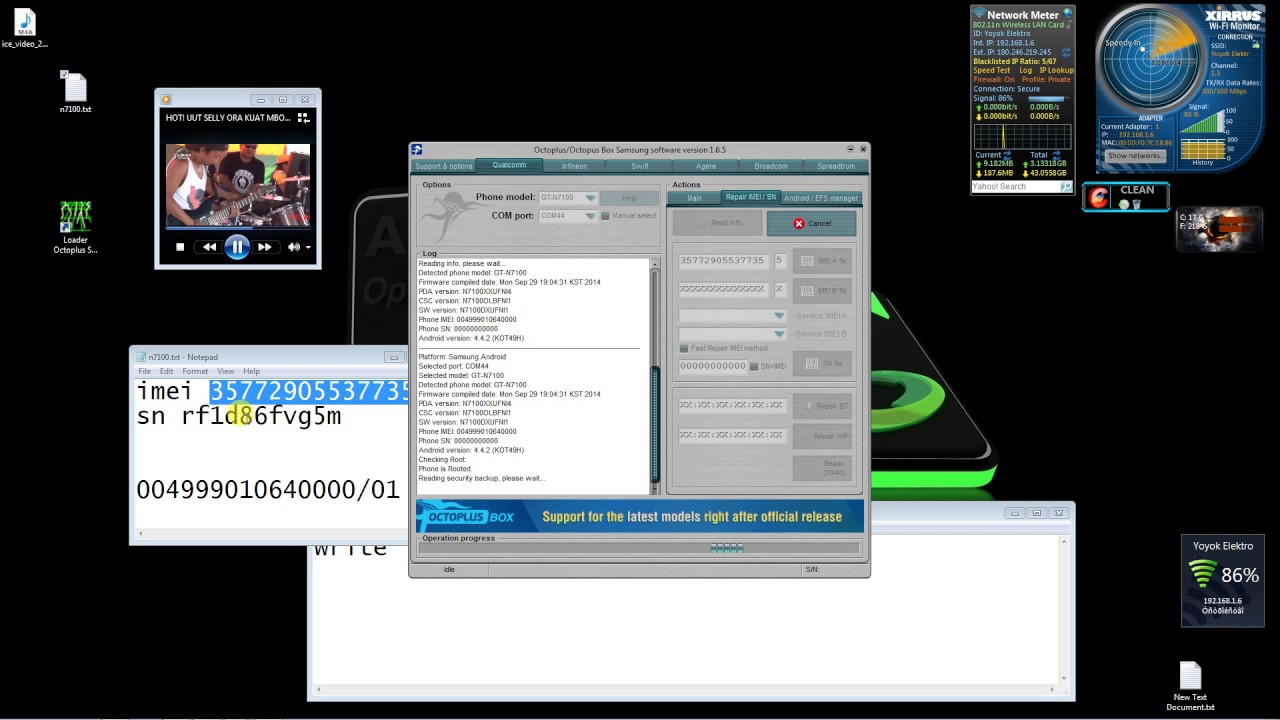
Task: Open New Text Document.txt on desktop
Action: point(1190,687)
